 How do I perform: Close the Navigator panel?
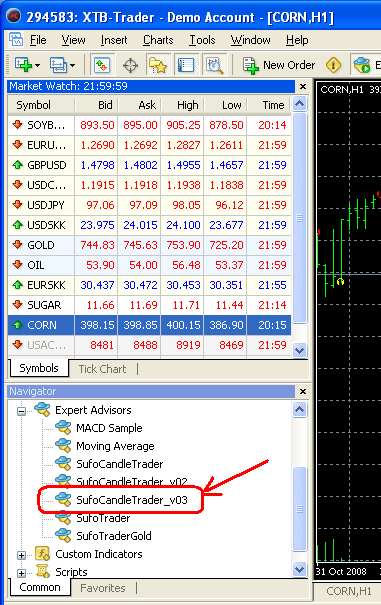click(x=303, y=391)
